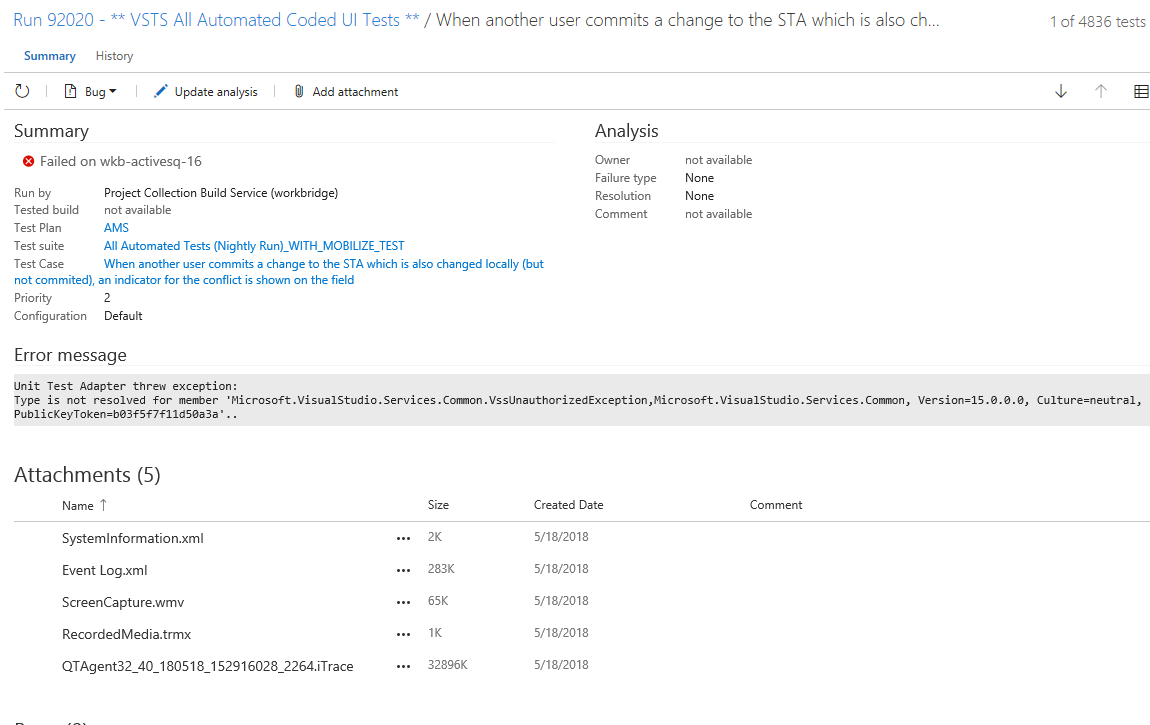Image resolution: width=1150 pixels, height=725 pixels.
Task: Click the Created Date column header
Action: click(x=568, y=505)
